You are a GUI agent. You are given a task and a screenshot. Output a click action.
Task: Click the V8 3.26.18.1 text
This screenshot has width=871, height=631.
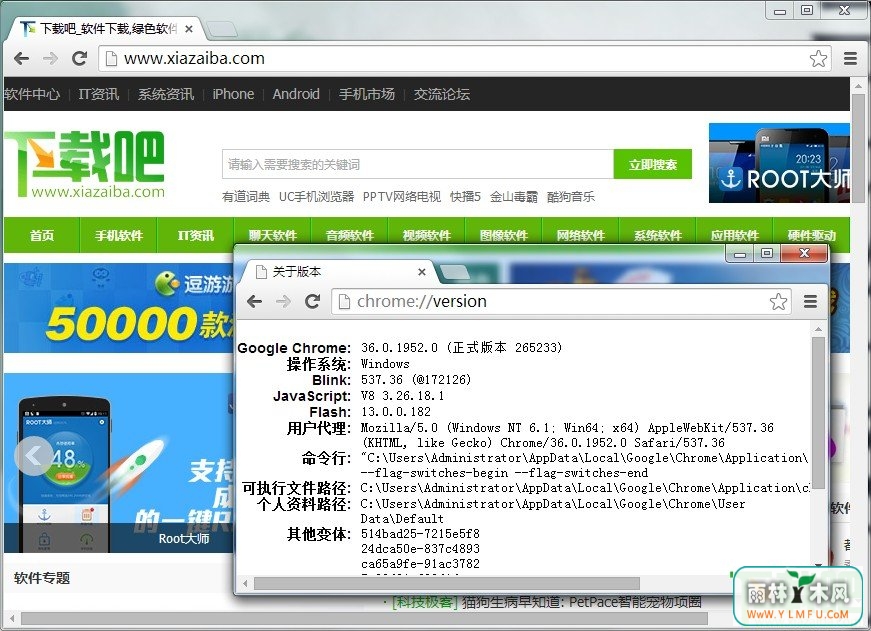(402, 396)
